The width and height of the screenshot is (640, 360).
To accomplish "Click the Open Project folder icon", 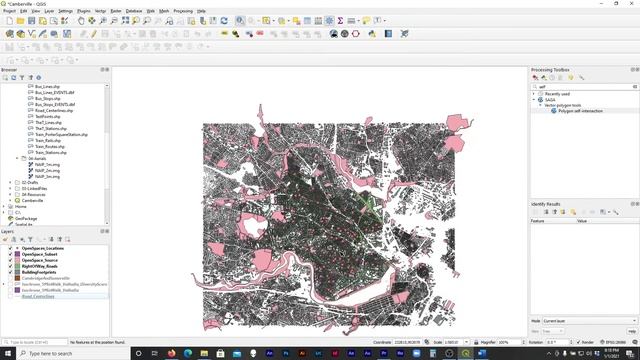I will (x=20, y=20).
